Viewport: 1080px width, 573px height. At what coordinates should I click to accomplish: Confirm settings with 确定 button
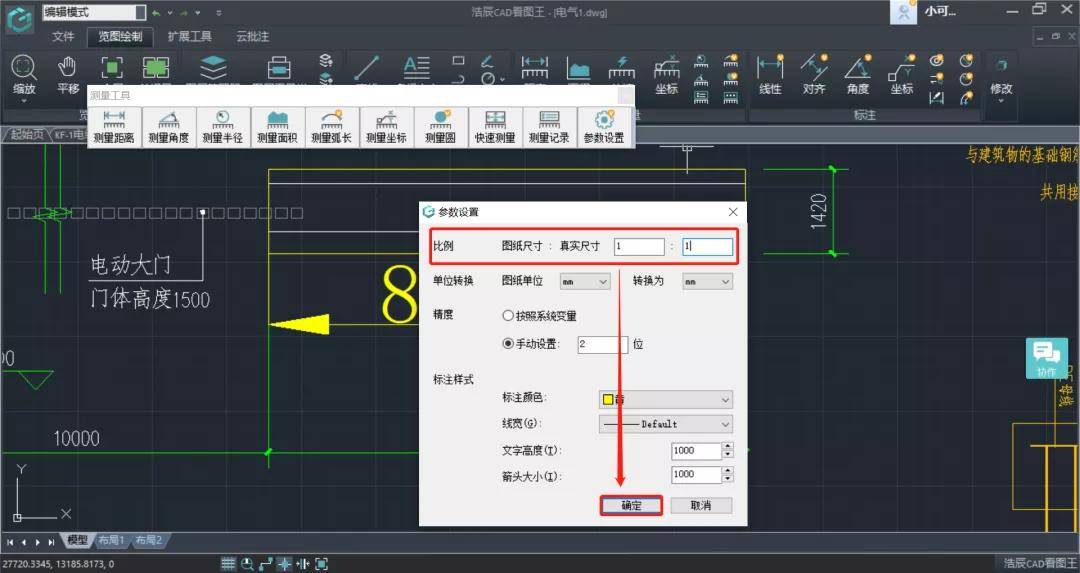tap(631, 506)
